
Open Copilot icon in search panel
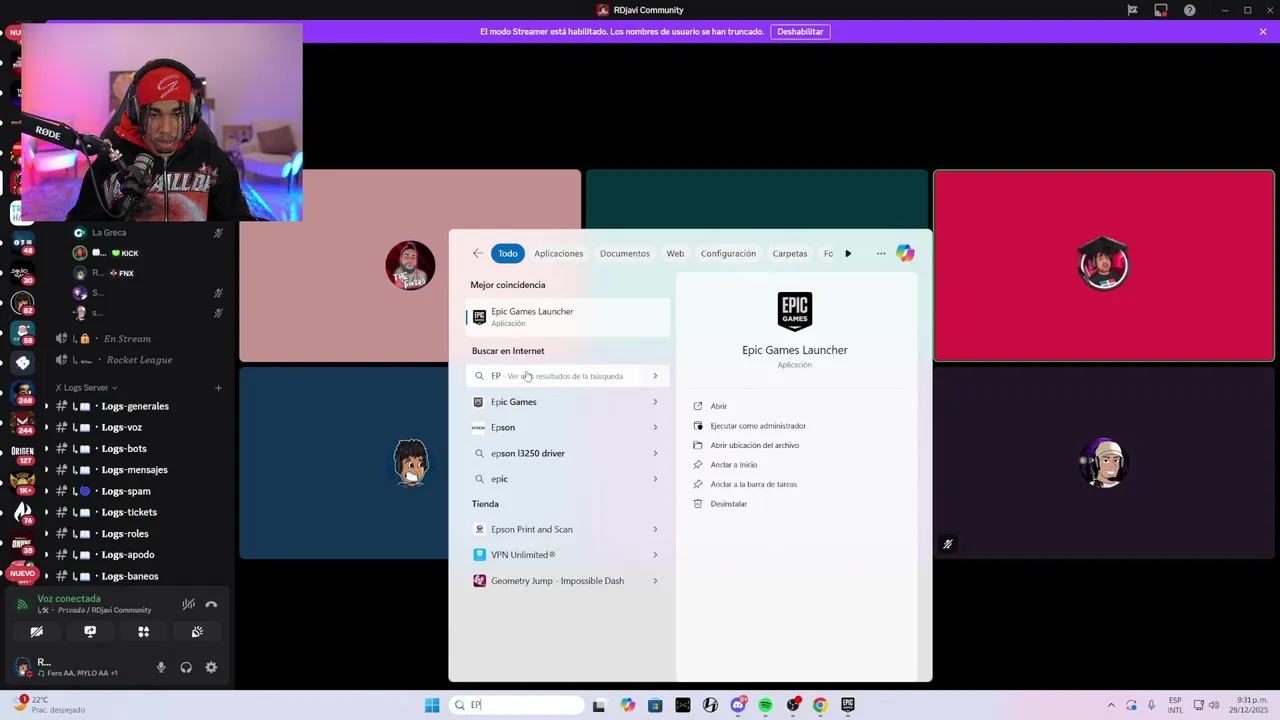click(x=905, y=253)
